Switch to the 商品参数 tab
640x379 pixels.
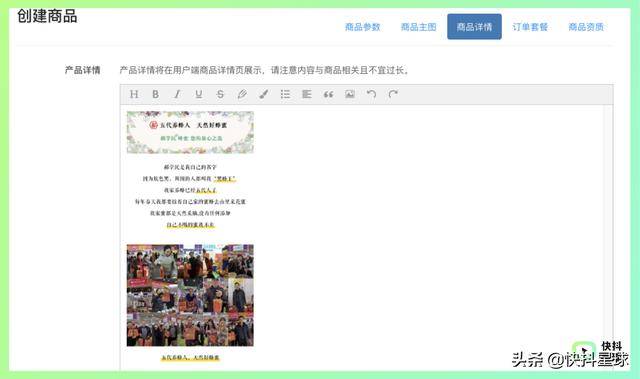(x=362, y=27)
